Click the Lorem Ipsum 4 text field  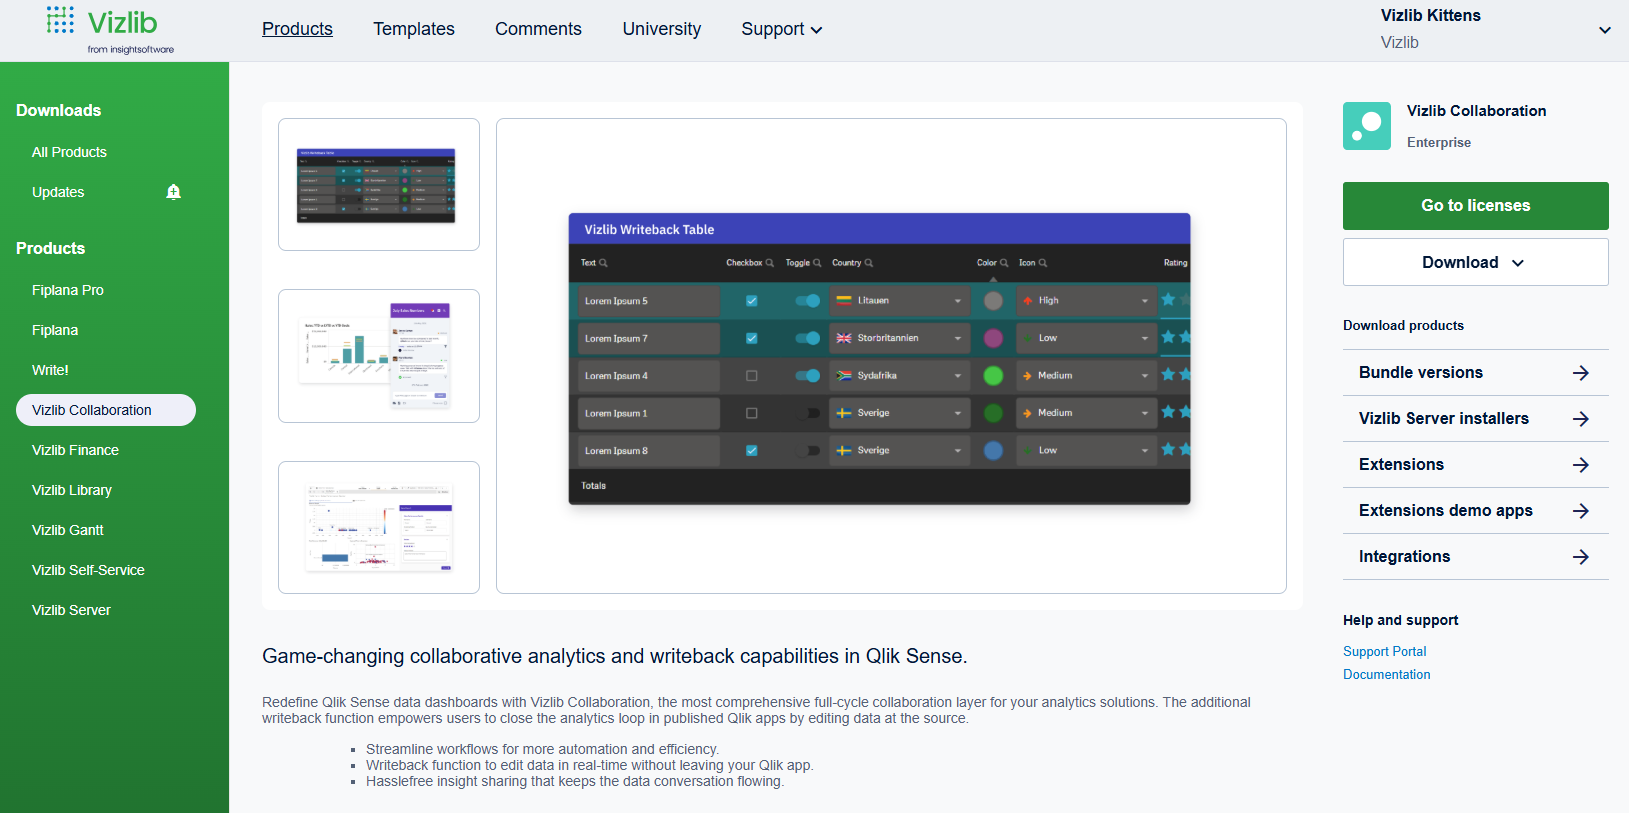[x=648, y=376]
